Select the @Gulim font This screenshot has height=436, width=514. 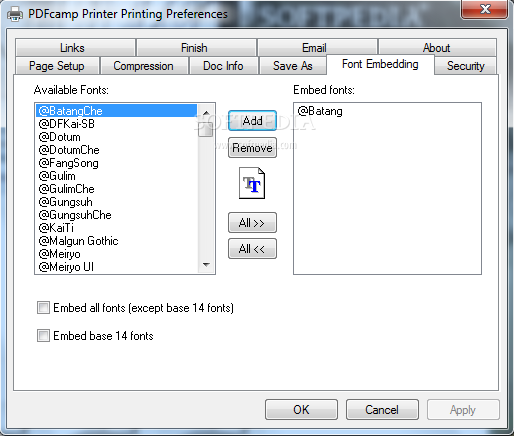click(x=117, y=176)
